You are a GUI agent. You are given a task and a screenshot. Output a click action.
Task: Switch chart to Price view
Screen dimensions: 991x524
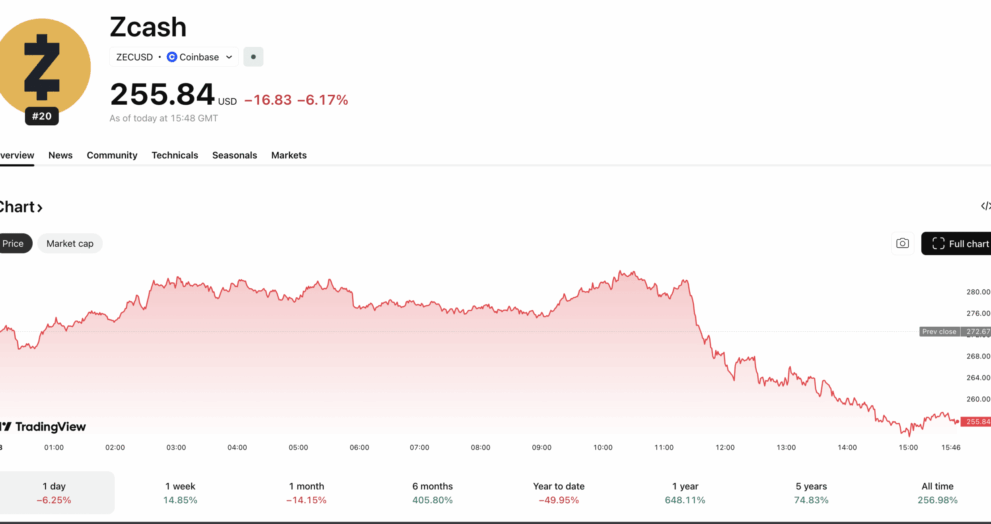pyautogui.click(x=14, y=243)
